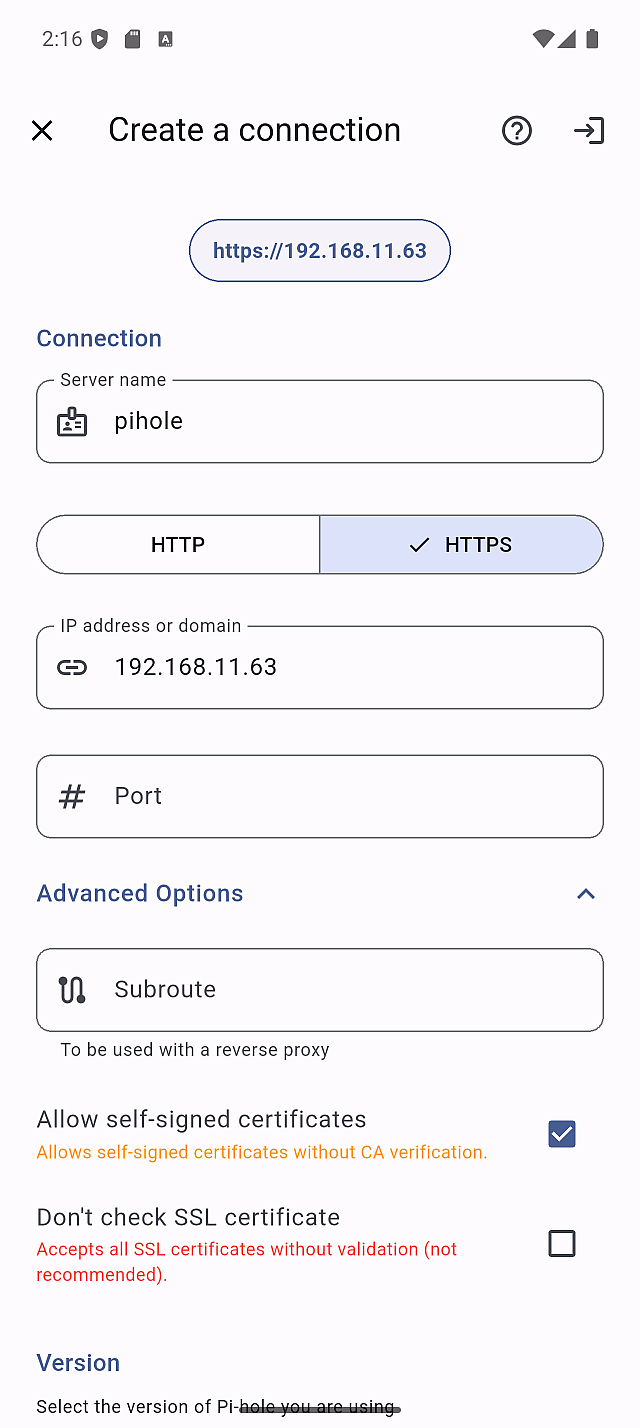
Task: Click the checkmark icon inside the HTTPS button
Action: pyautogui.click(x=419, y=544)
